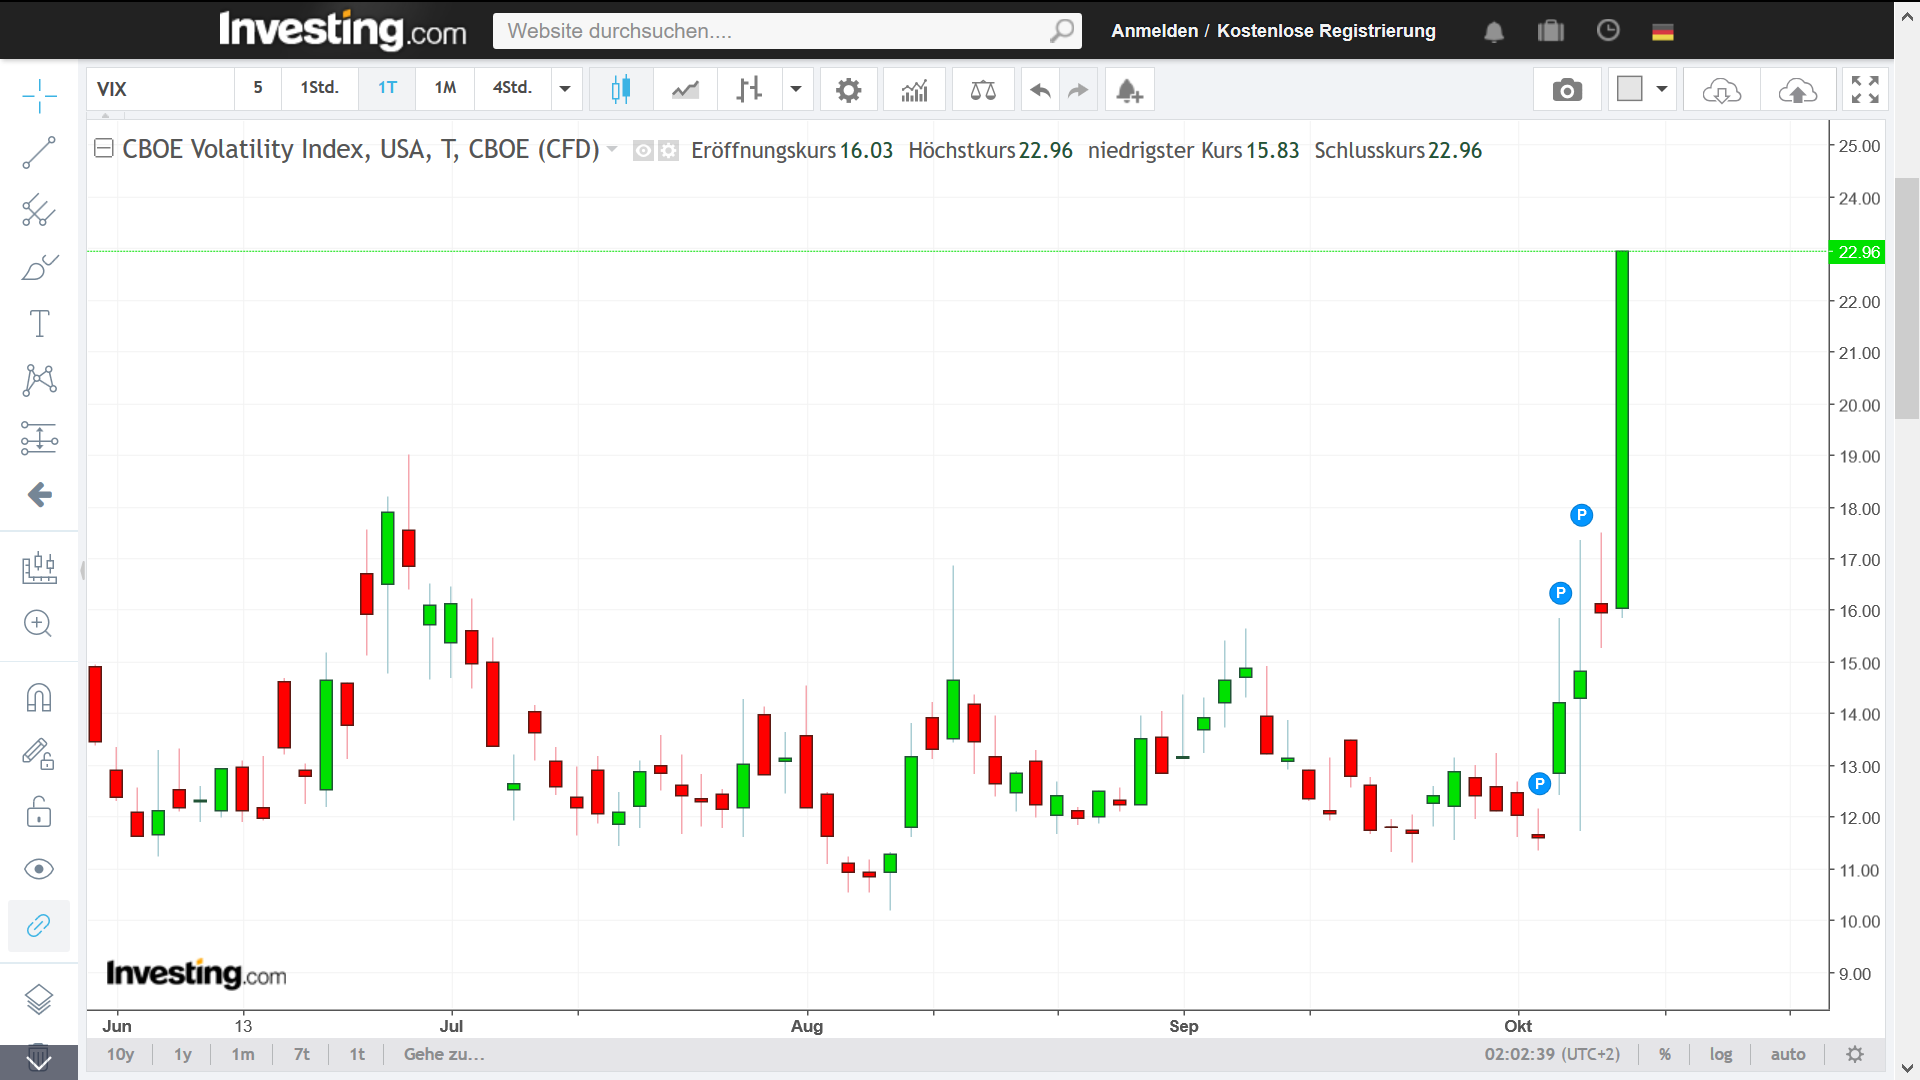Select the trend line drawing tool
This screenshot has height=1080, width=1920.
point(39,153)
